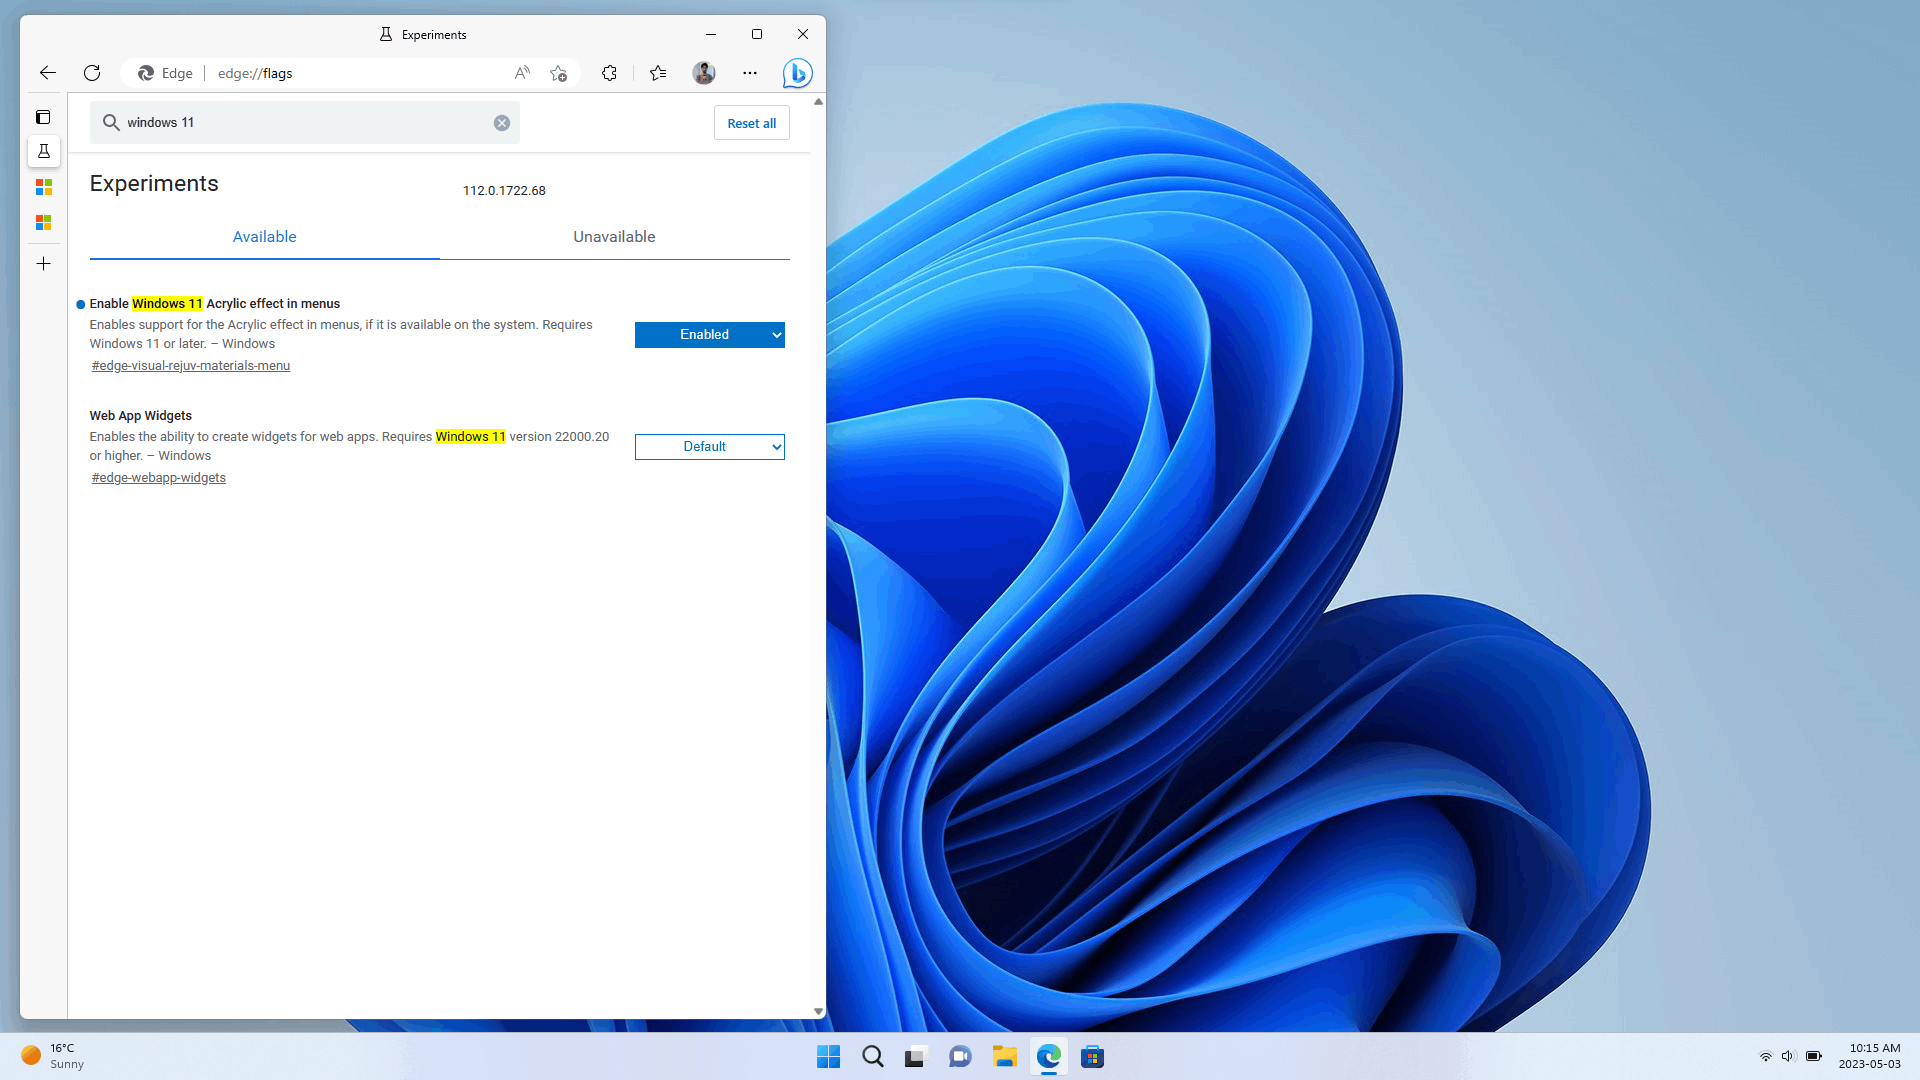Add this page to favorites star icon
The height and width of the screenshot is (1080, 1920).
coord(558,73)
